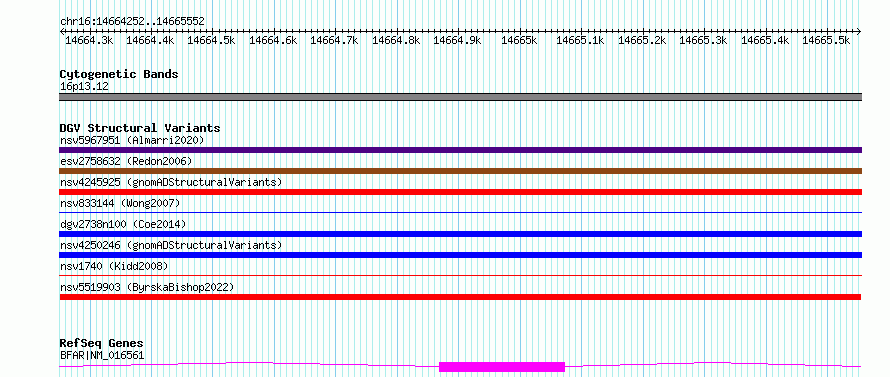Click the 14665.1k ruler tick label
The image size is (890, 377).
(x=580, y=40)
